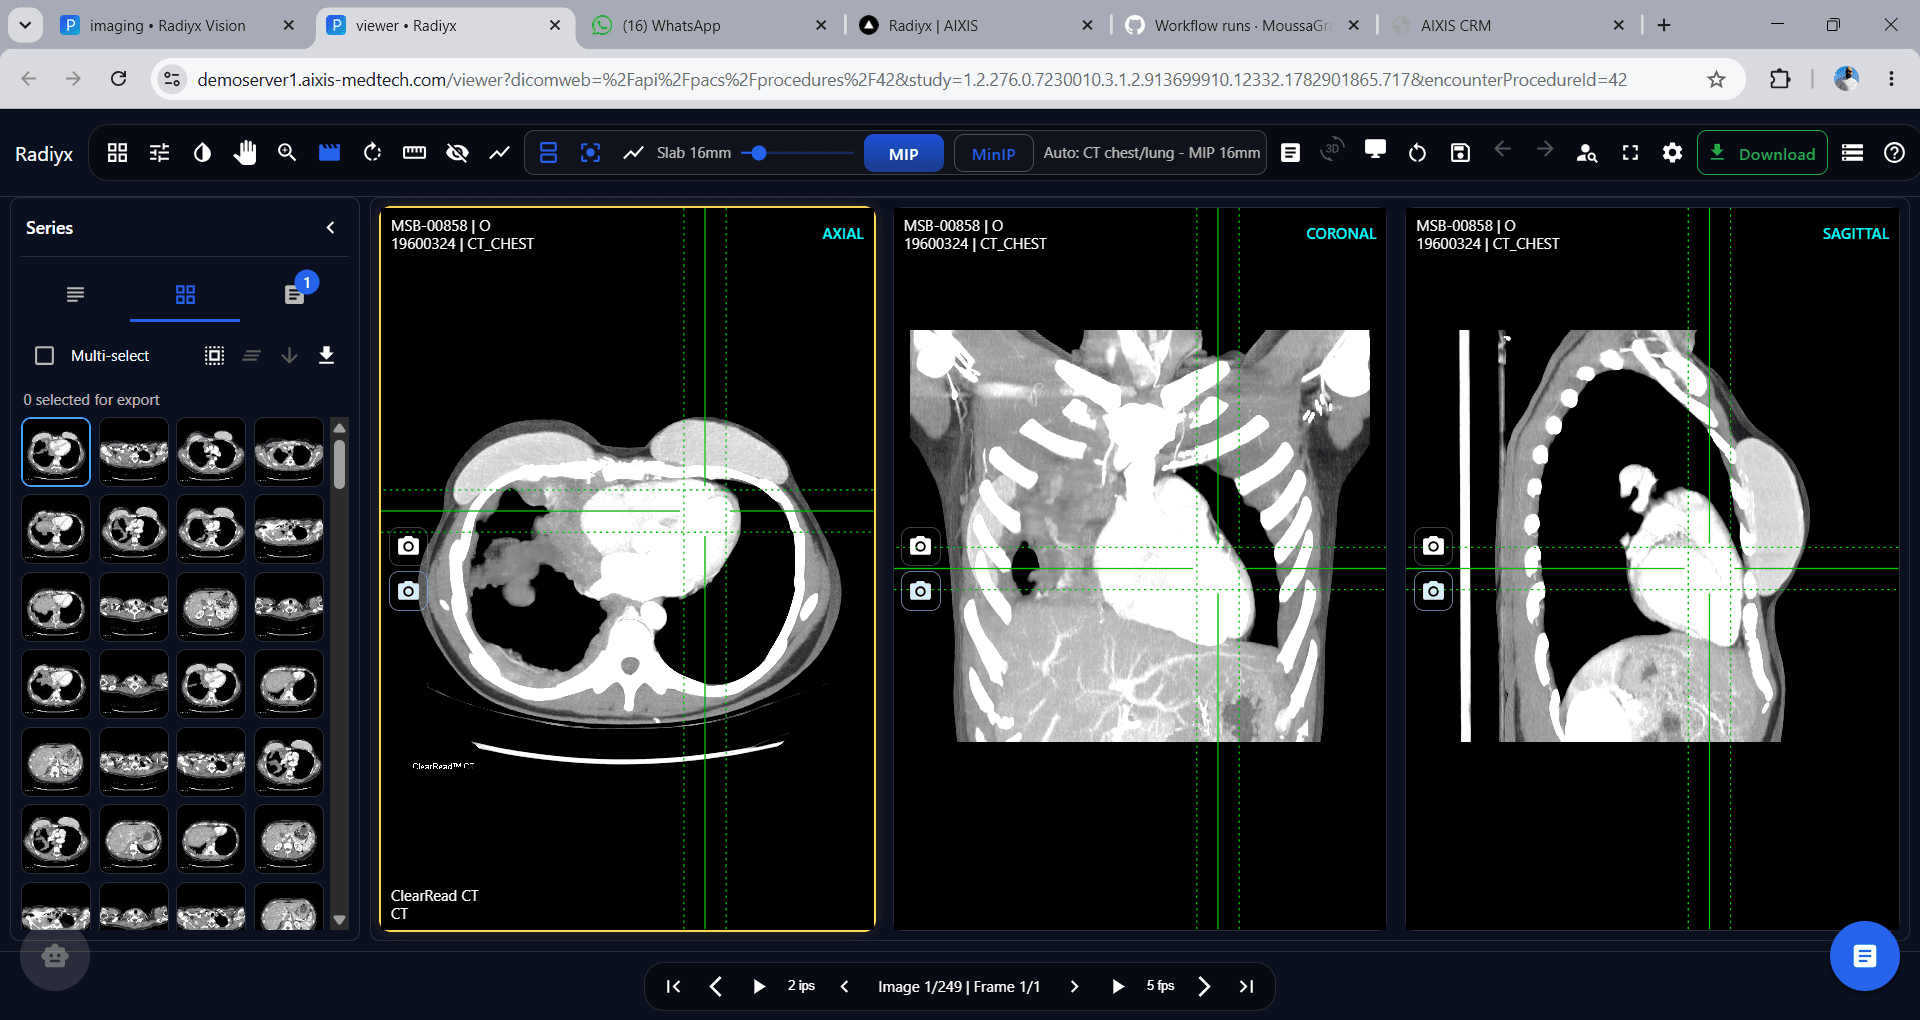
Task: Select the pan hand tool
Action: tap(245, 153)
